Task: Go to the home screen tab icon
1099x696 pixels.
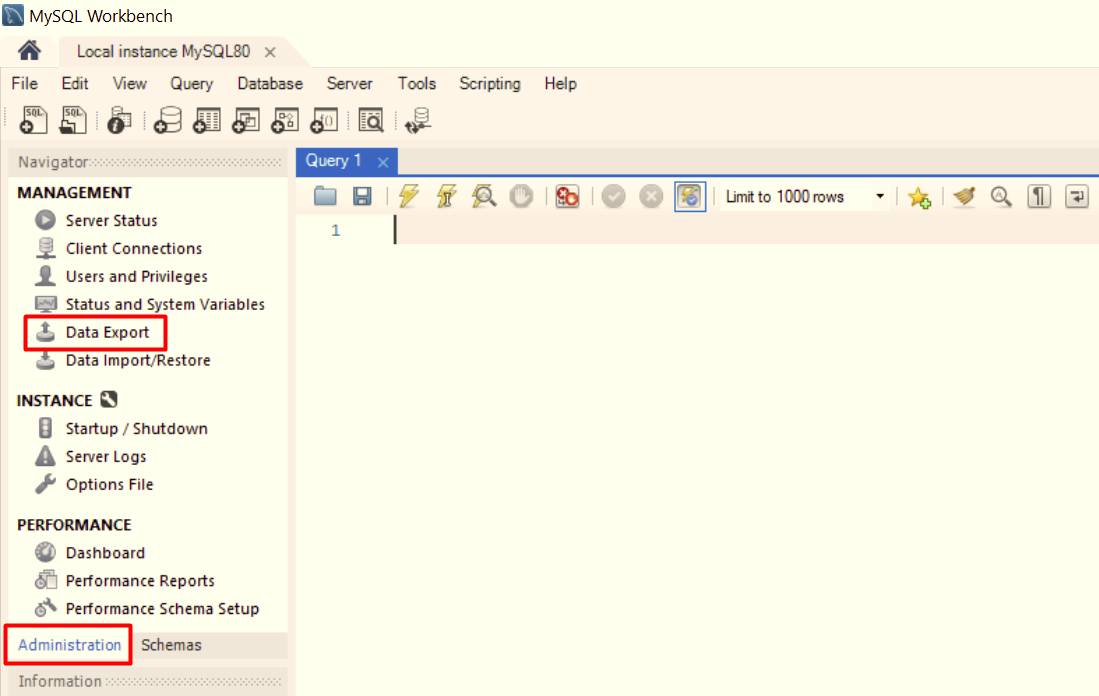Action: [29, 51]
